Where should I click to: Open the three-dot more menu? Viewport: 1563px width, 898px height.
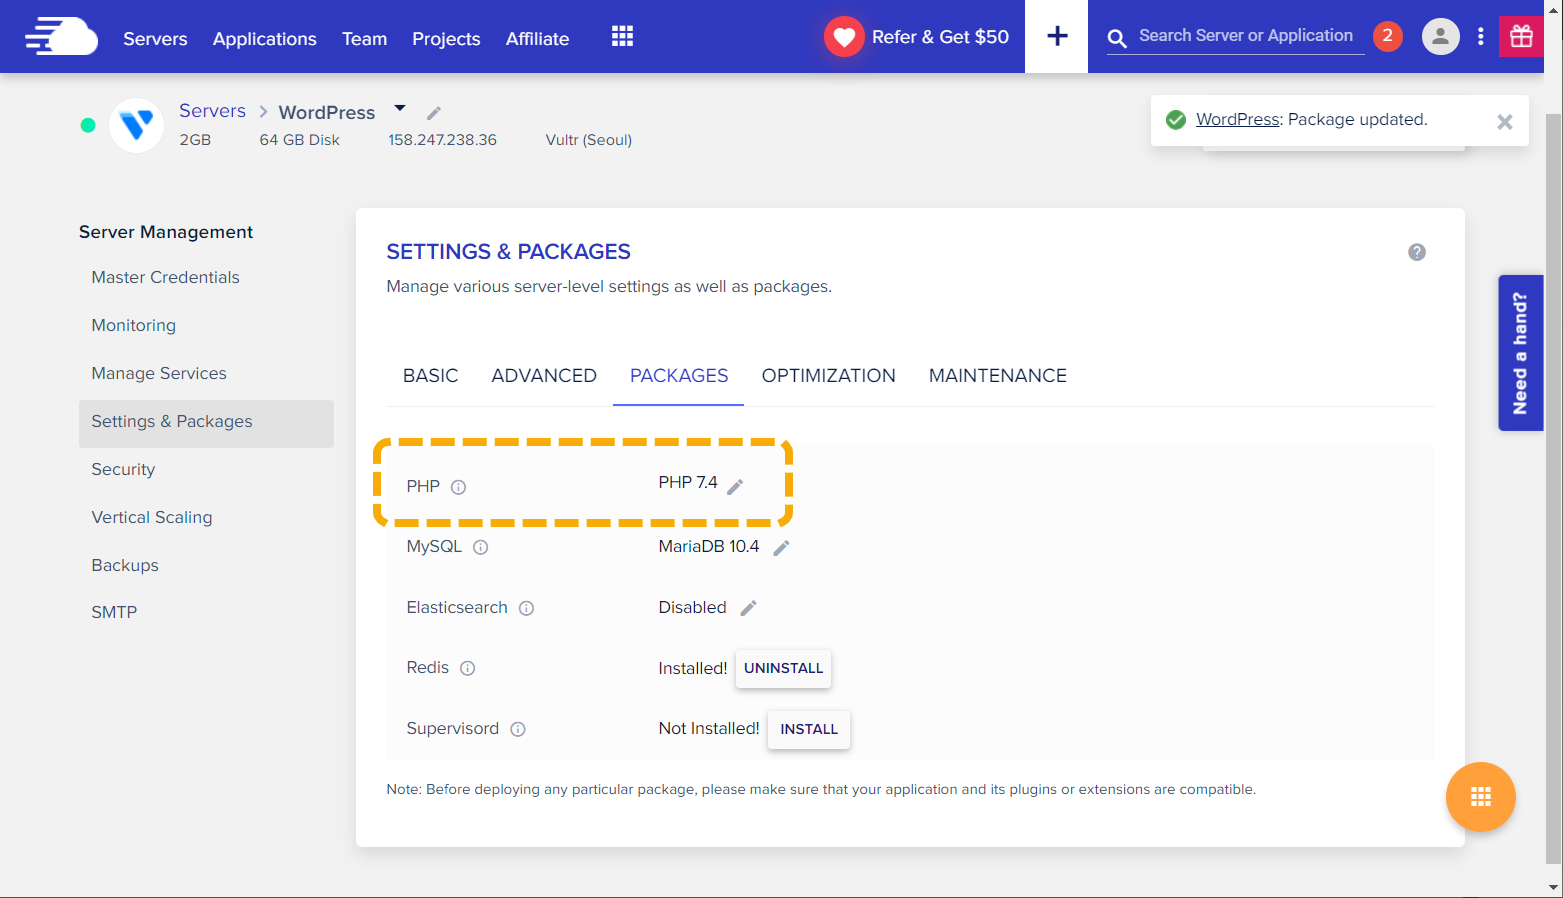coord(1480,37)
